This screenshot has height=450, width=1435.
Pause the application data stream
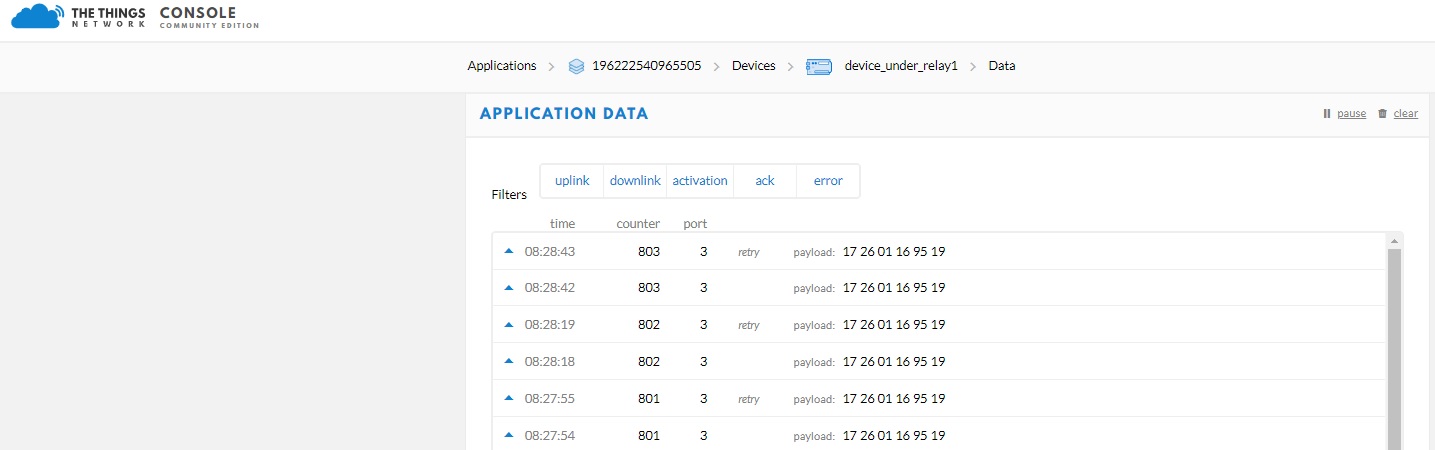pos(1351,114)
